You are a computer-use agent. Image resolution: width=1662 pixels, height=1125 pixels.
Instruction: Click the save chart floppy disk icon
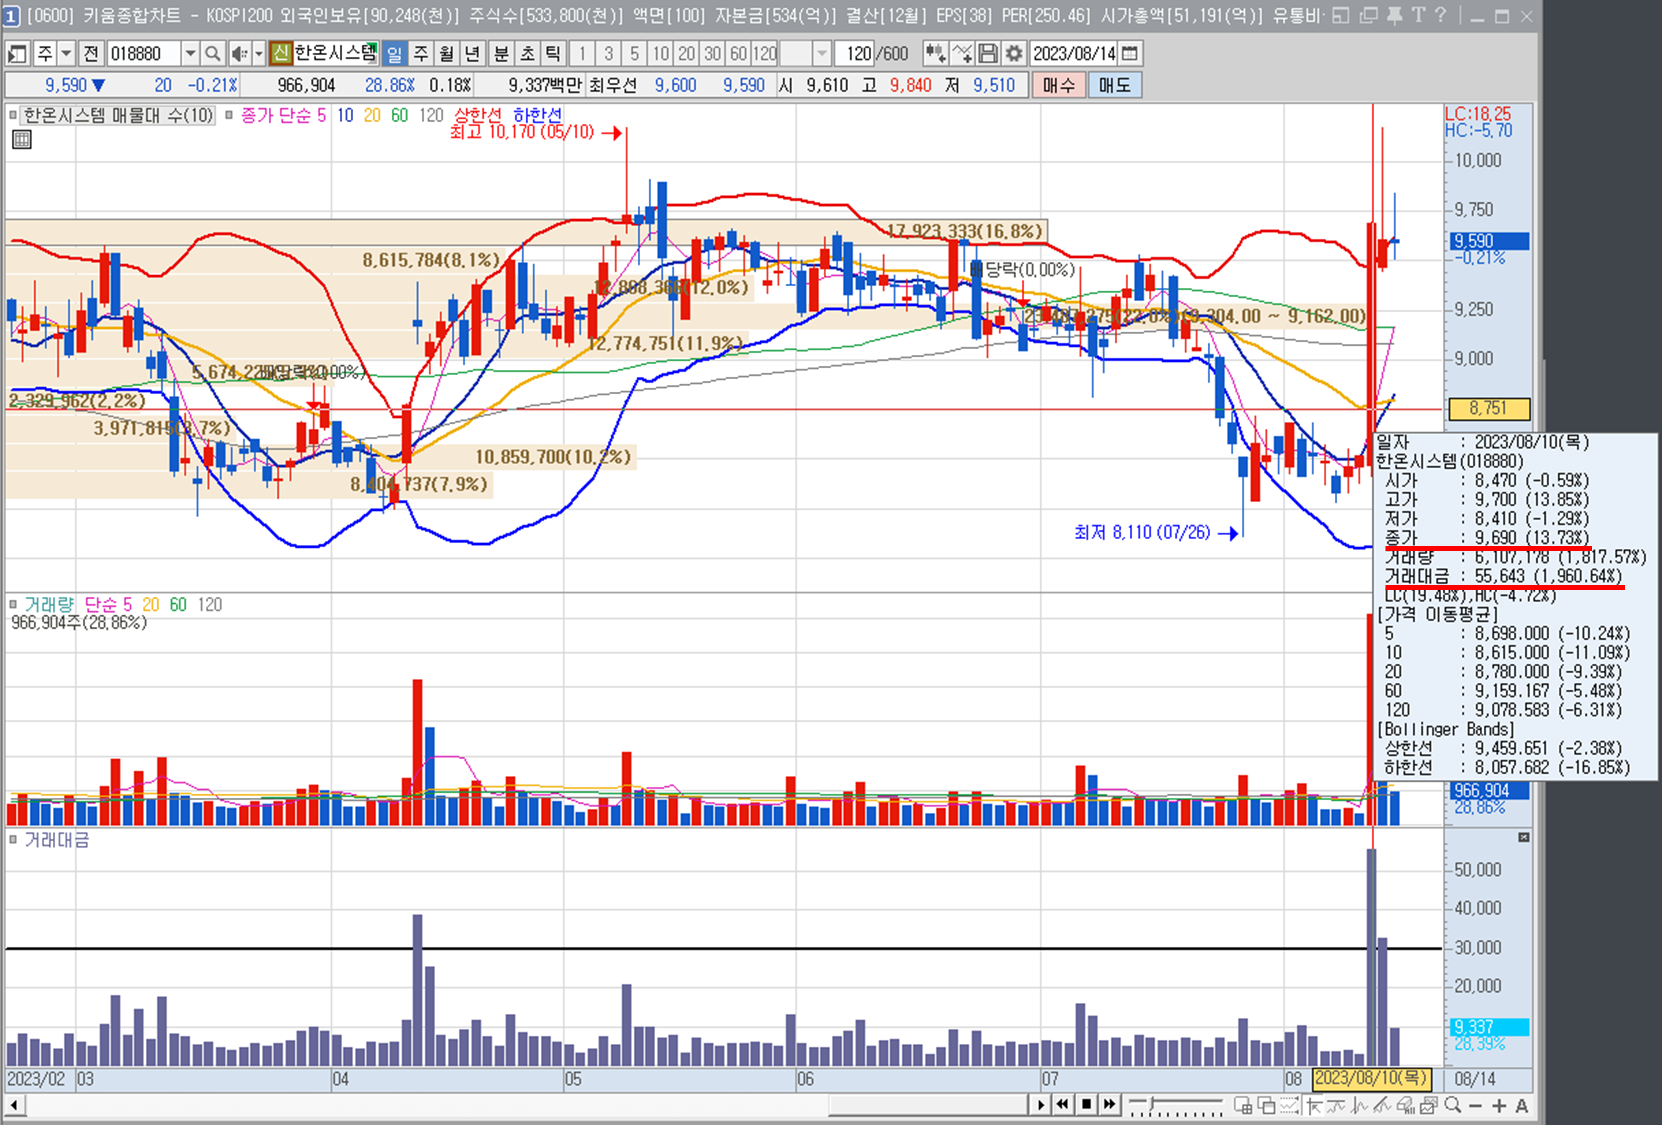point(988,53)
